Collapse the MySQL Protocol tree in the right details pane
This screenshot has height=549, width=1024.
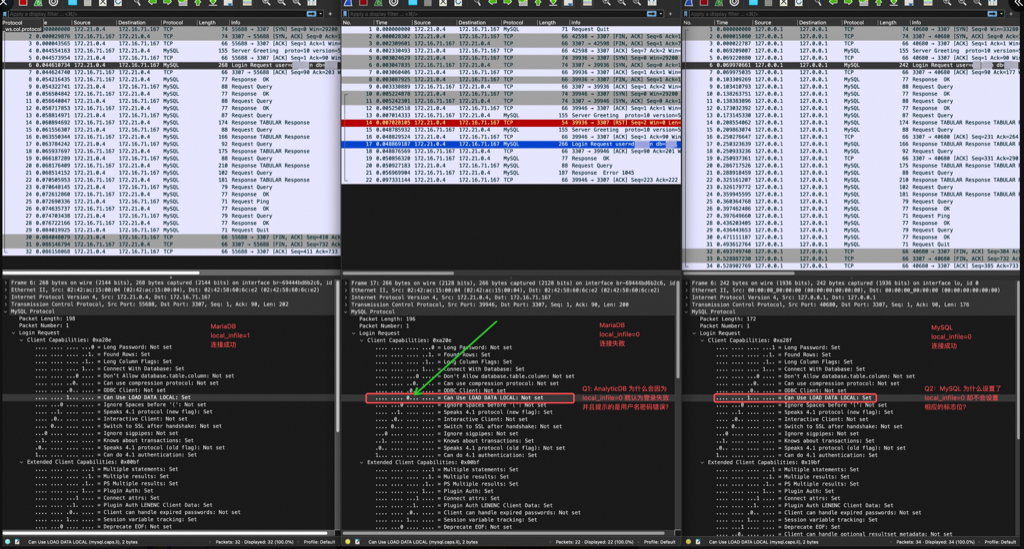689,311
